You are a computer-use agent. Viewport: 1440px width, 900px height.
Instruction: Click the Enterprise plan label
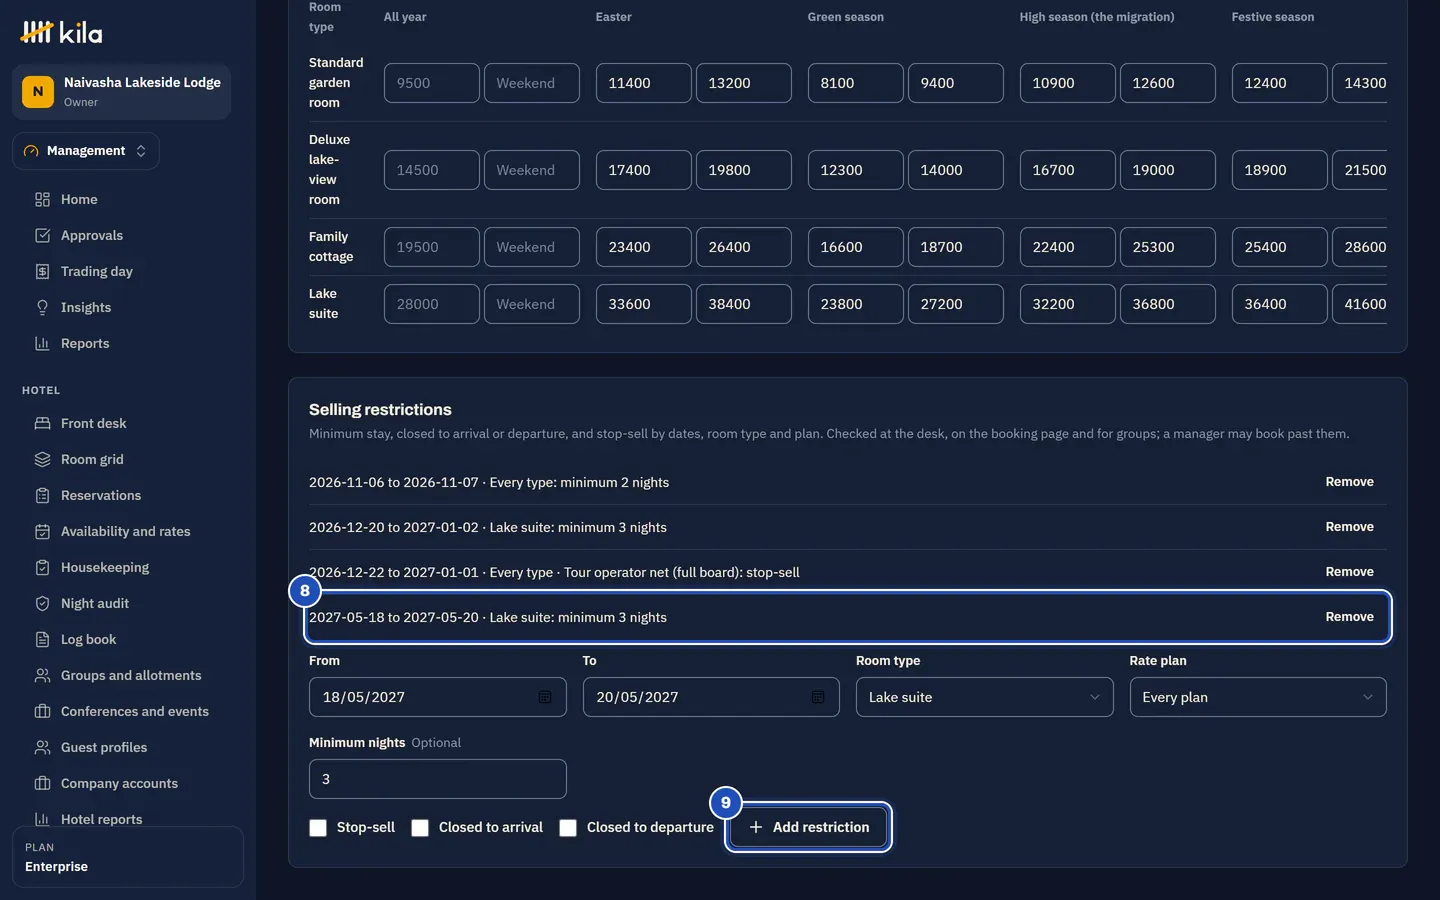[x=57, y=867]
